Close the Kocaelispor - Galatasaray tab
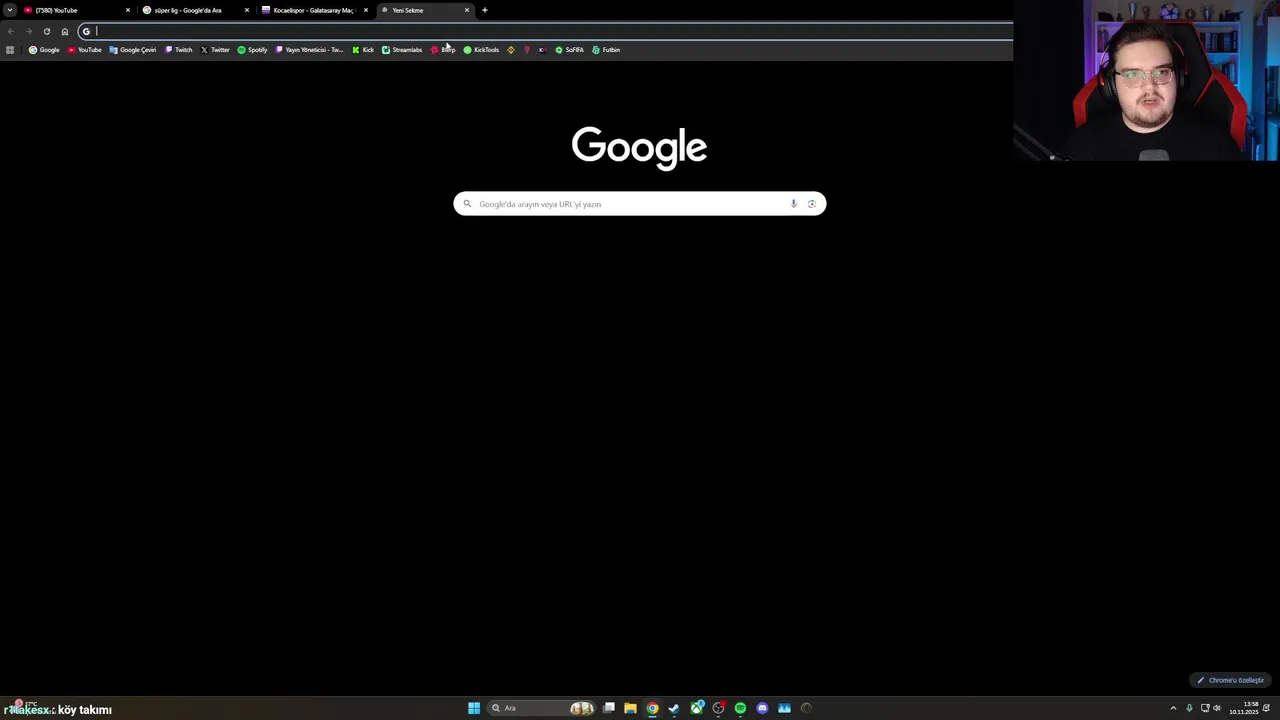Image resolution: width=1280 pixels, height=720 pixels. (366, 10)
